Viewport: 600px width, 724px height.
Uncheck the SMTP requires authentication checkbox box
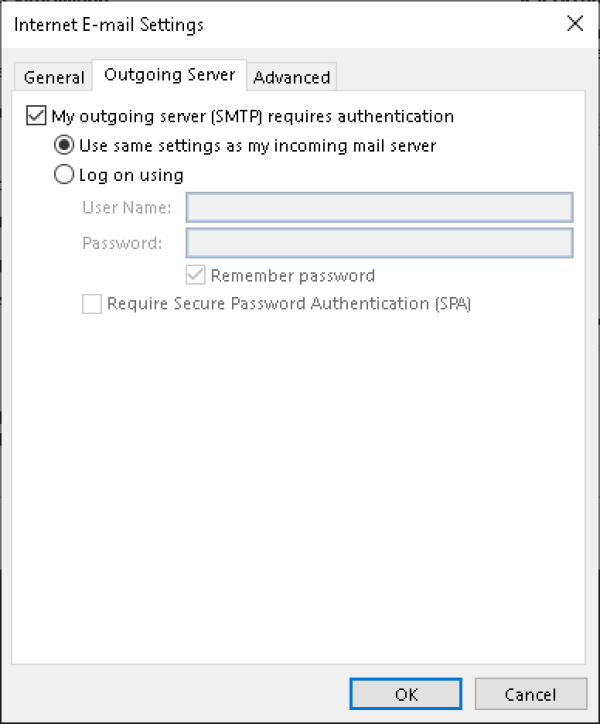click(36, 116)
